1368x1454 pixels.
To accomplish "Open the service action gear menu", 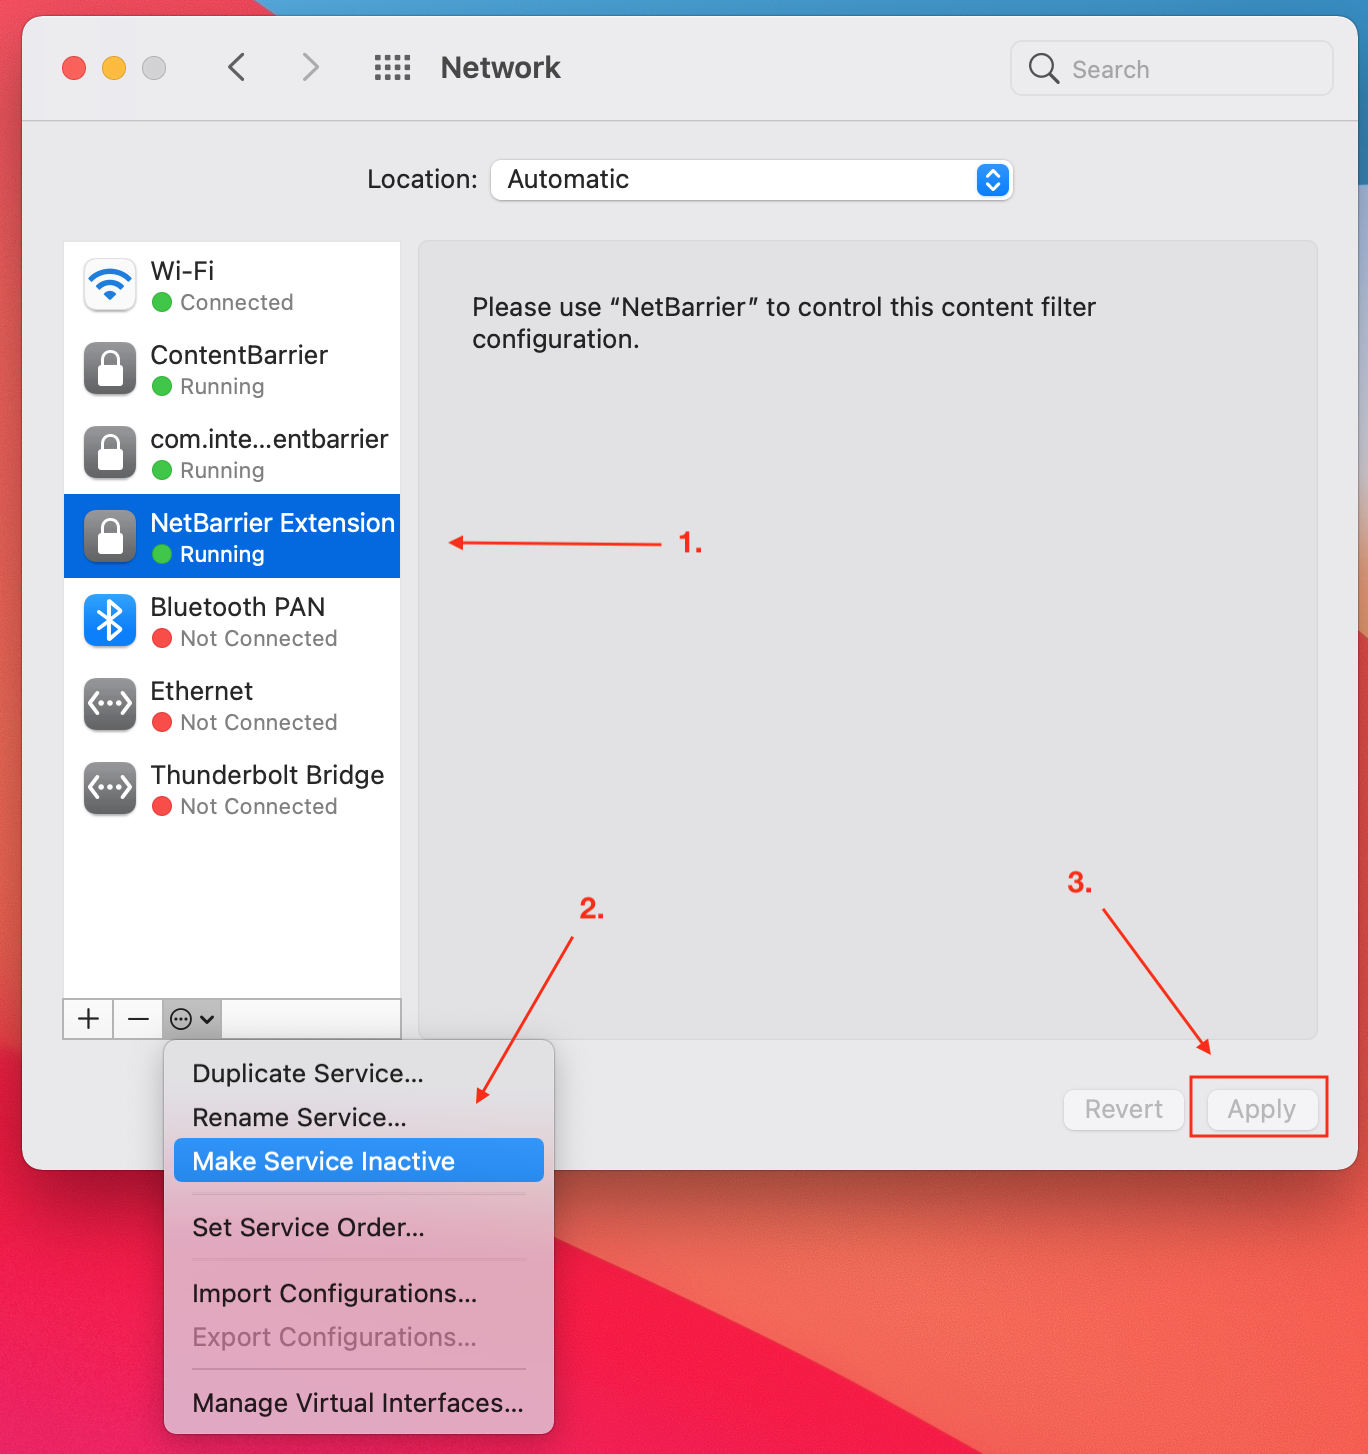I will (192, 1019).
